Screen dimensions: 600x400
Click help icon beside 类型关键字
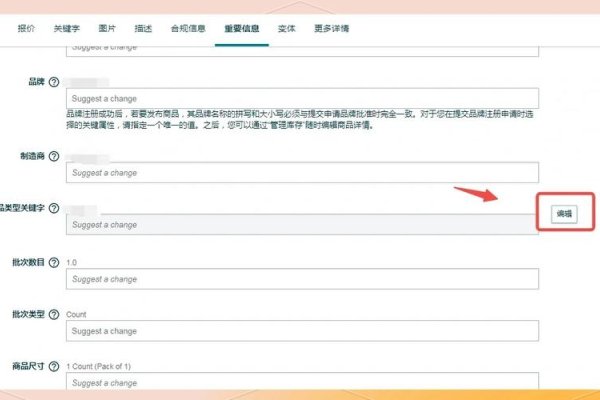pyautogui.click(x=54, y=208)
